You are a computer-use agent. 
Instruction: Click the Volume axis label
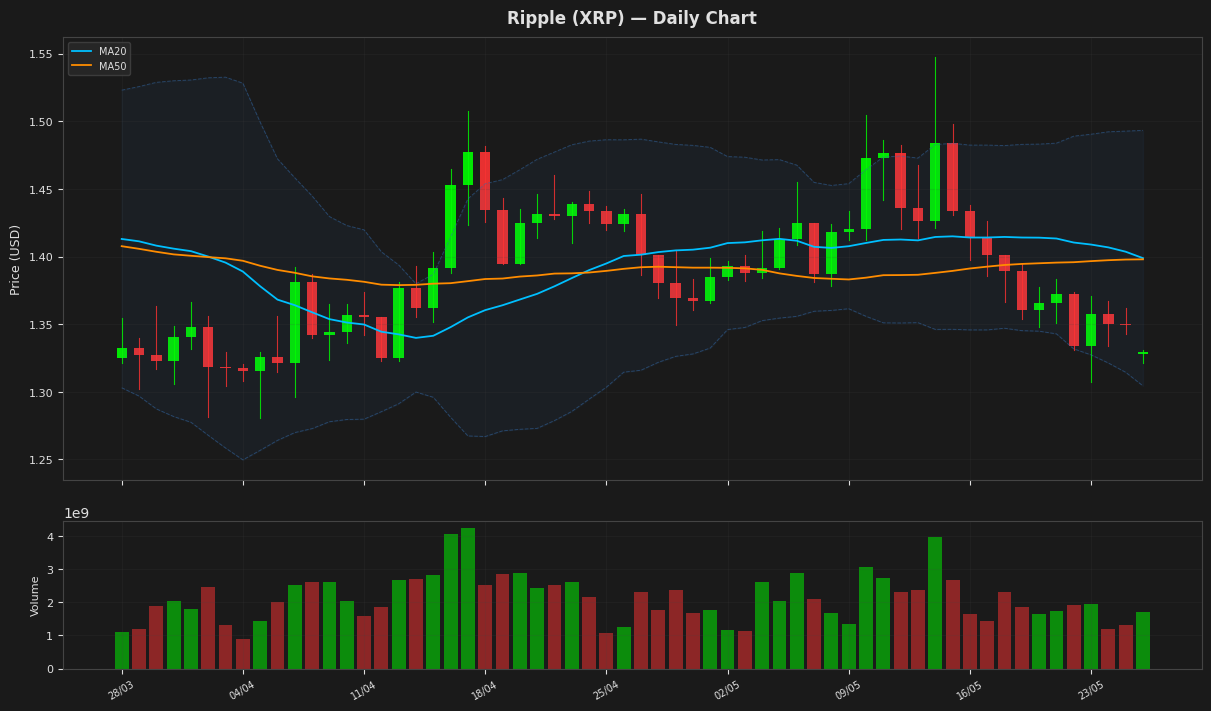pos(36,595)
